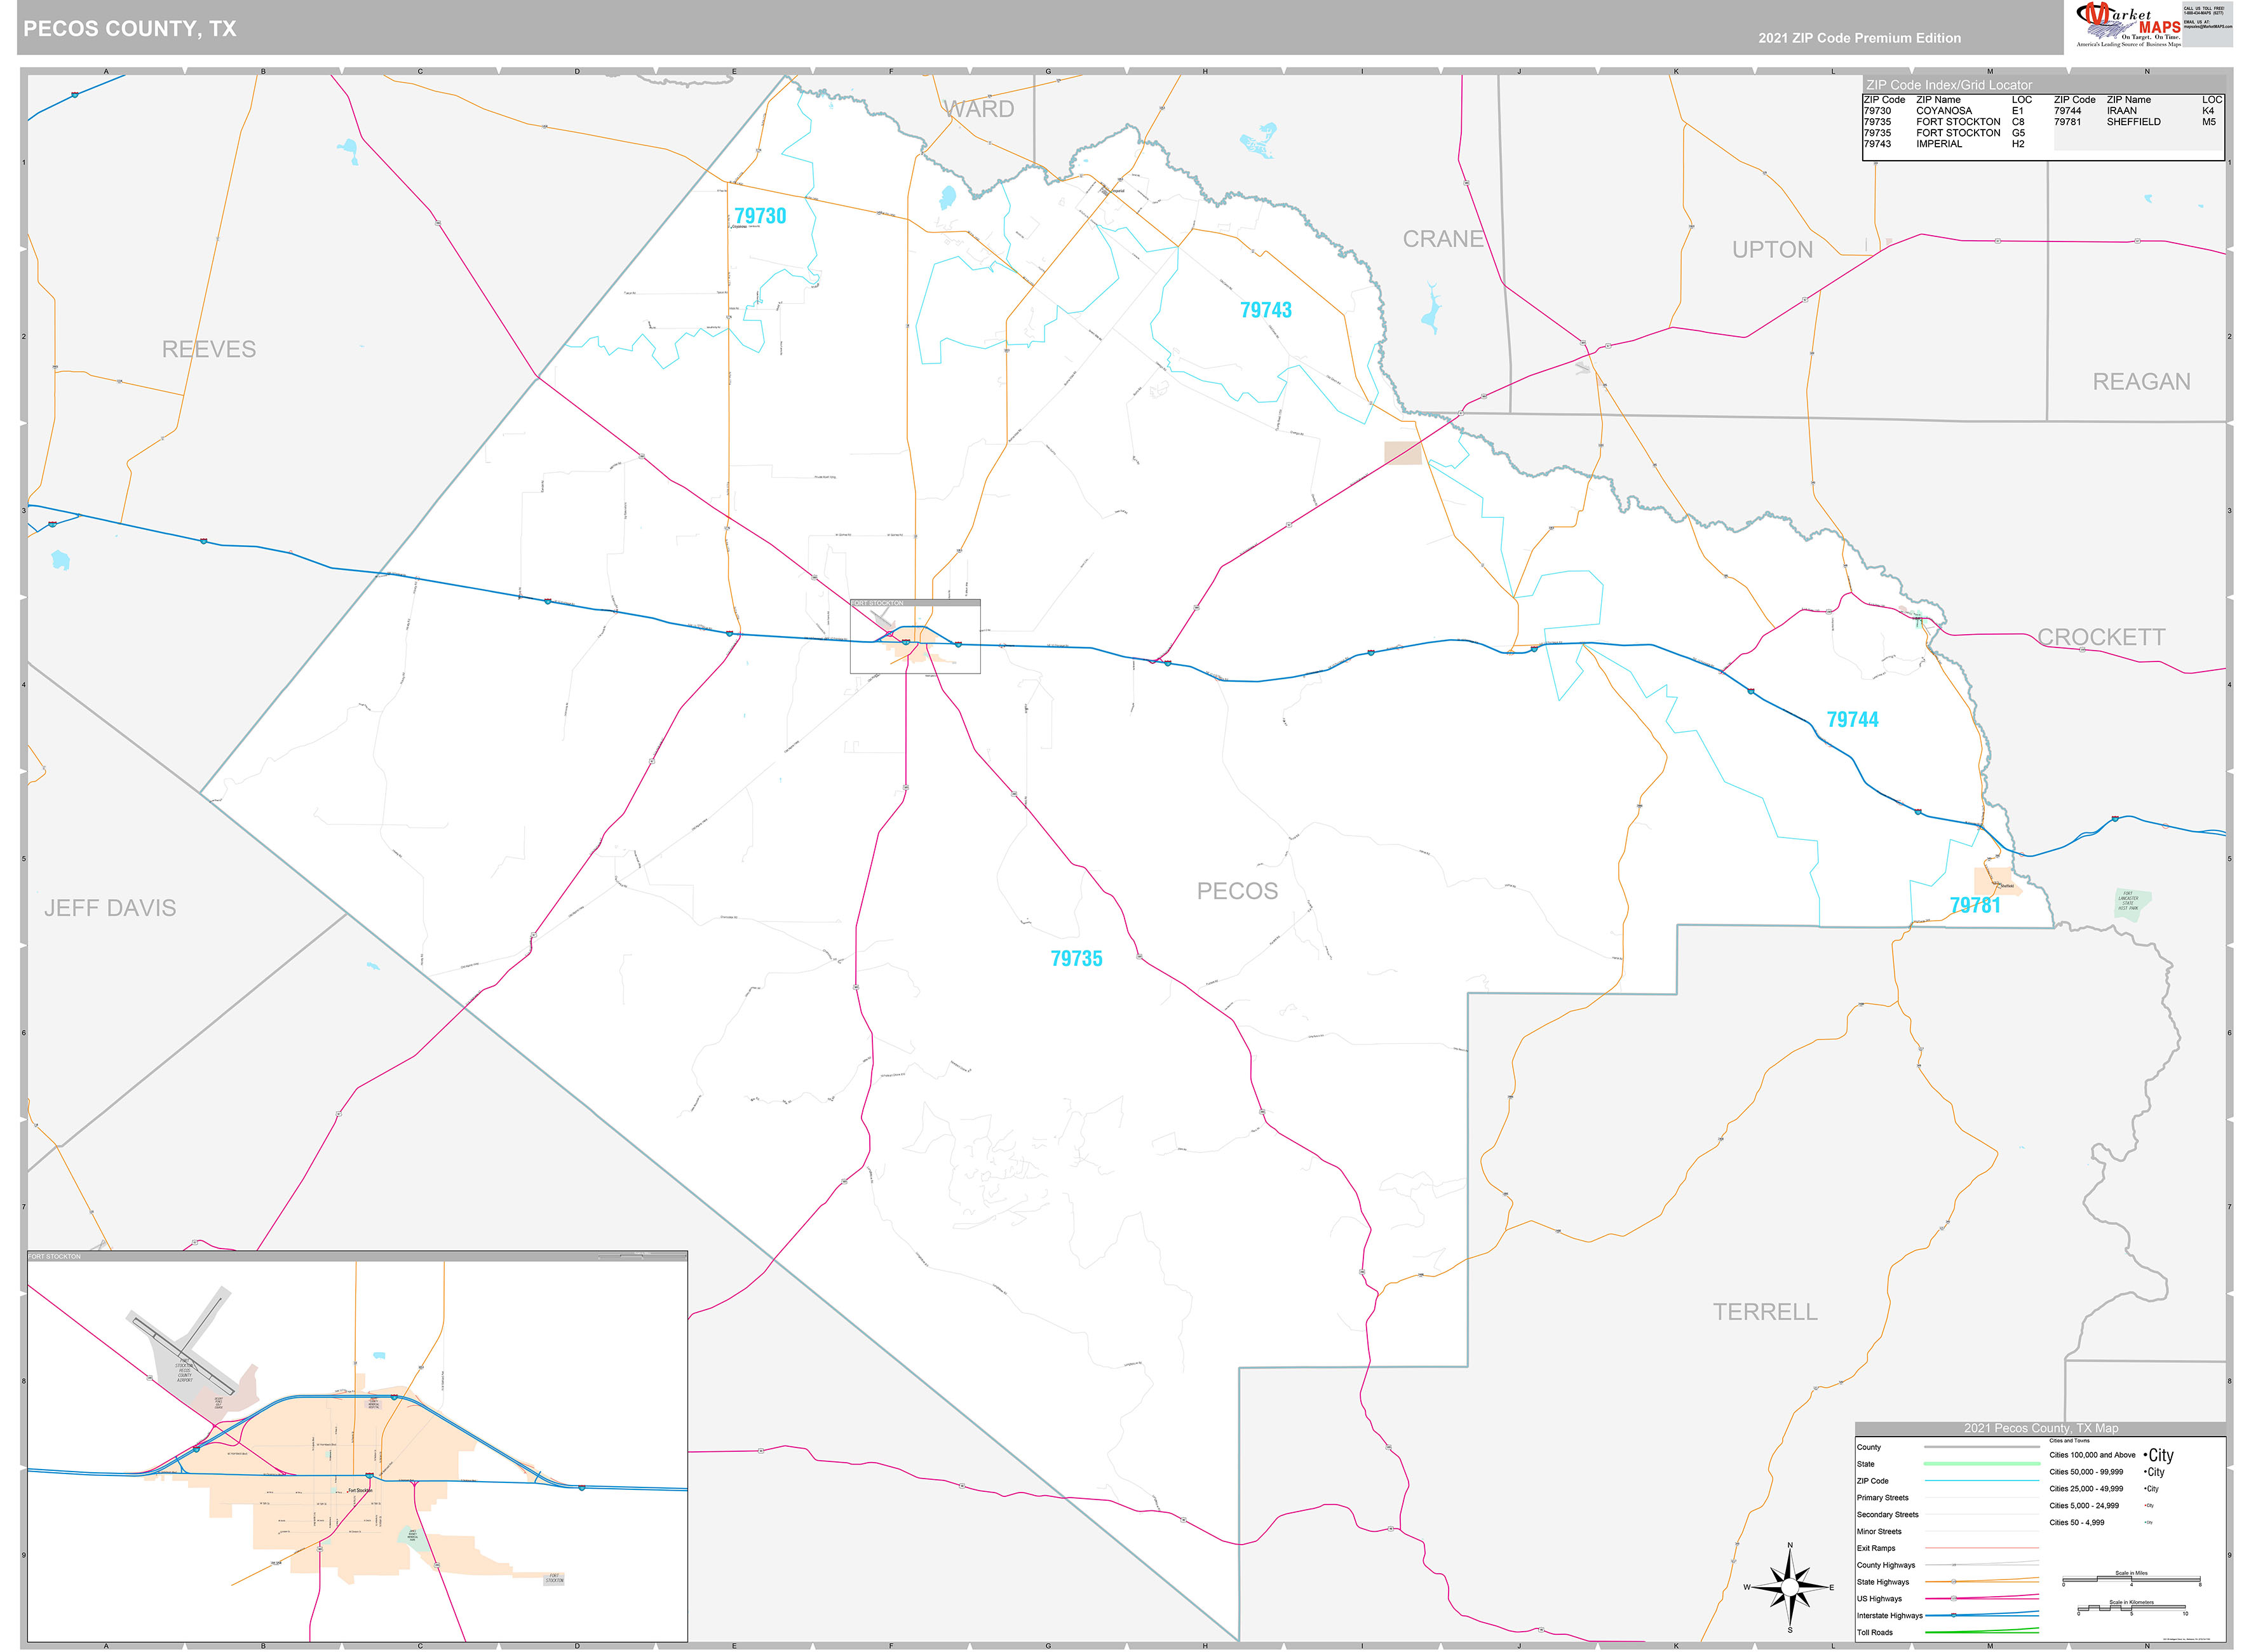
Task: Click the Interstate Highways legend entry
Action: (1890, 1616)
